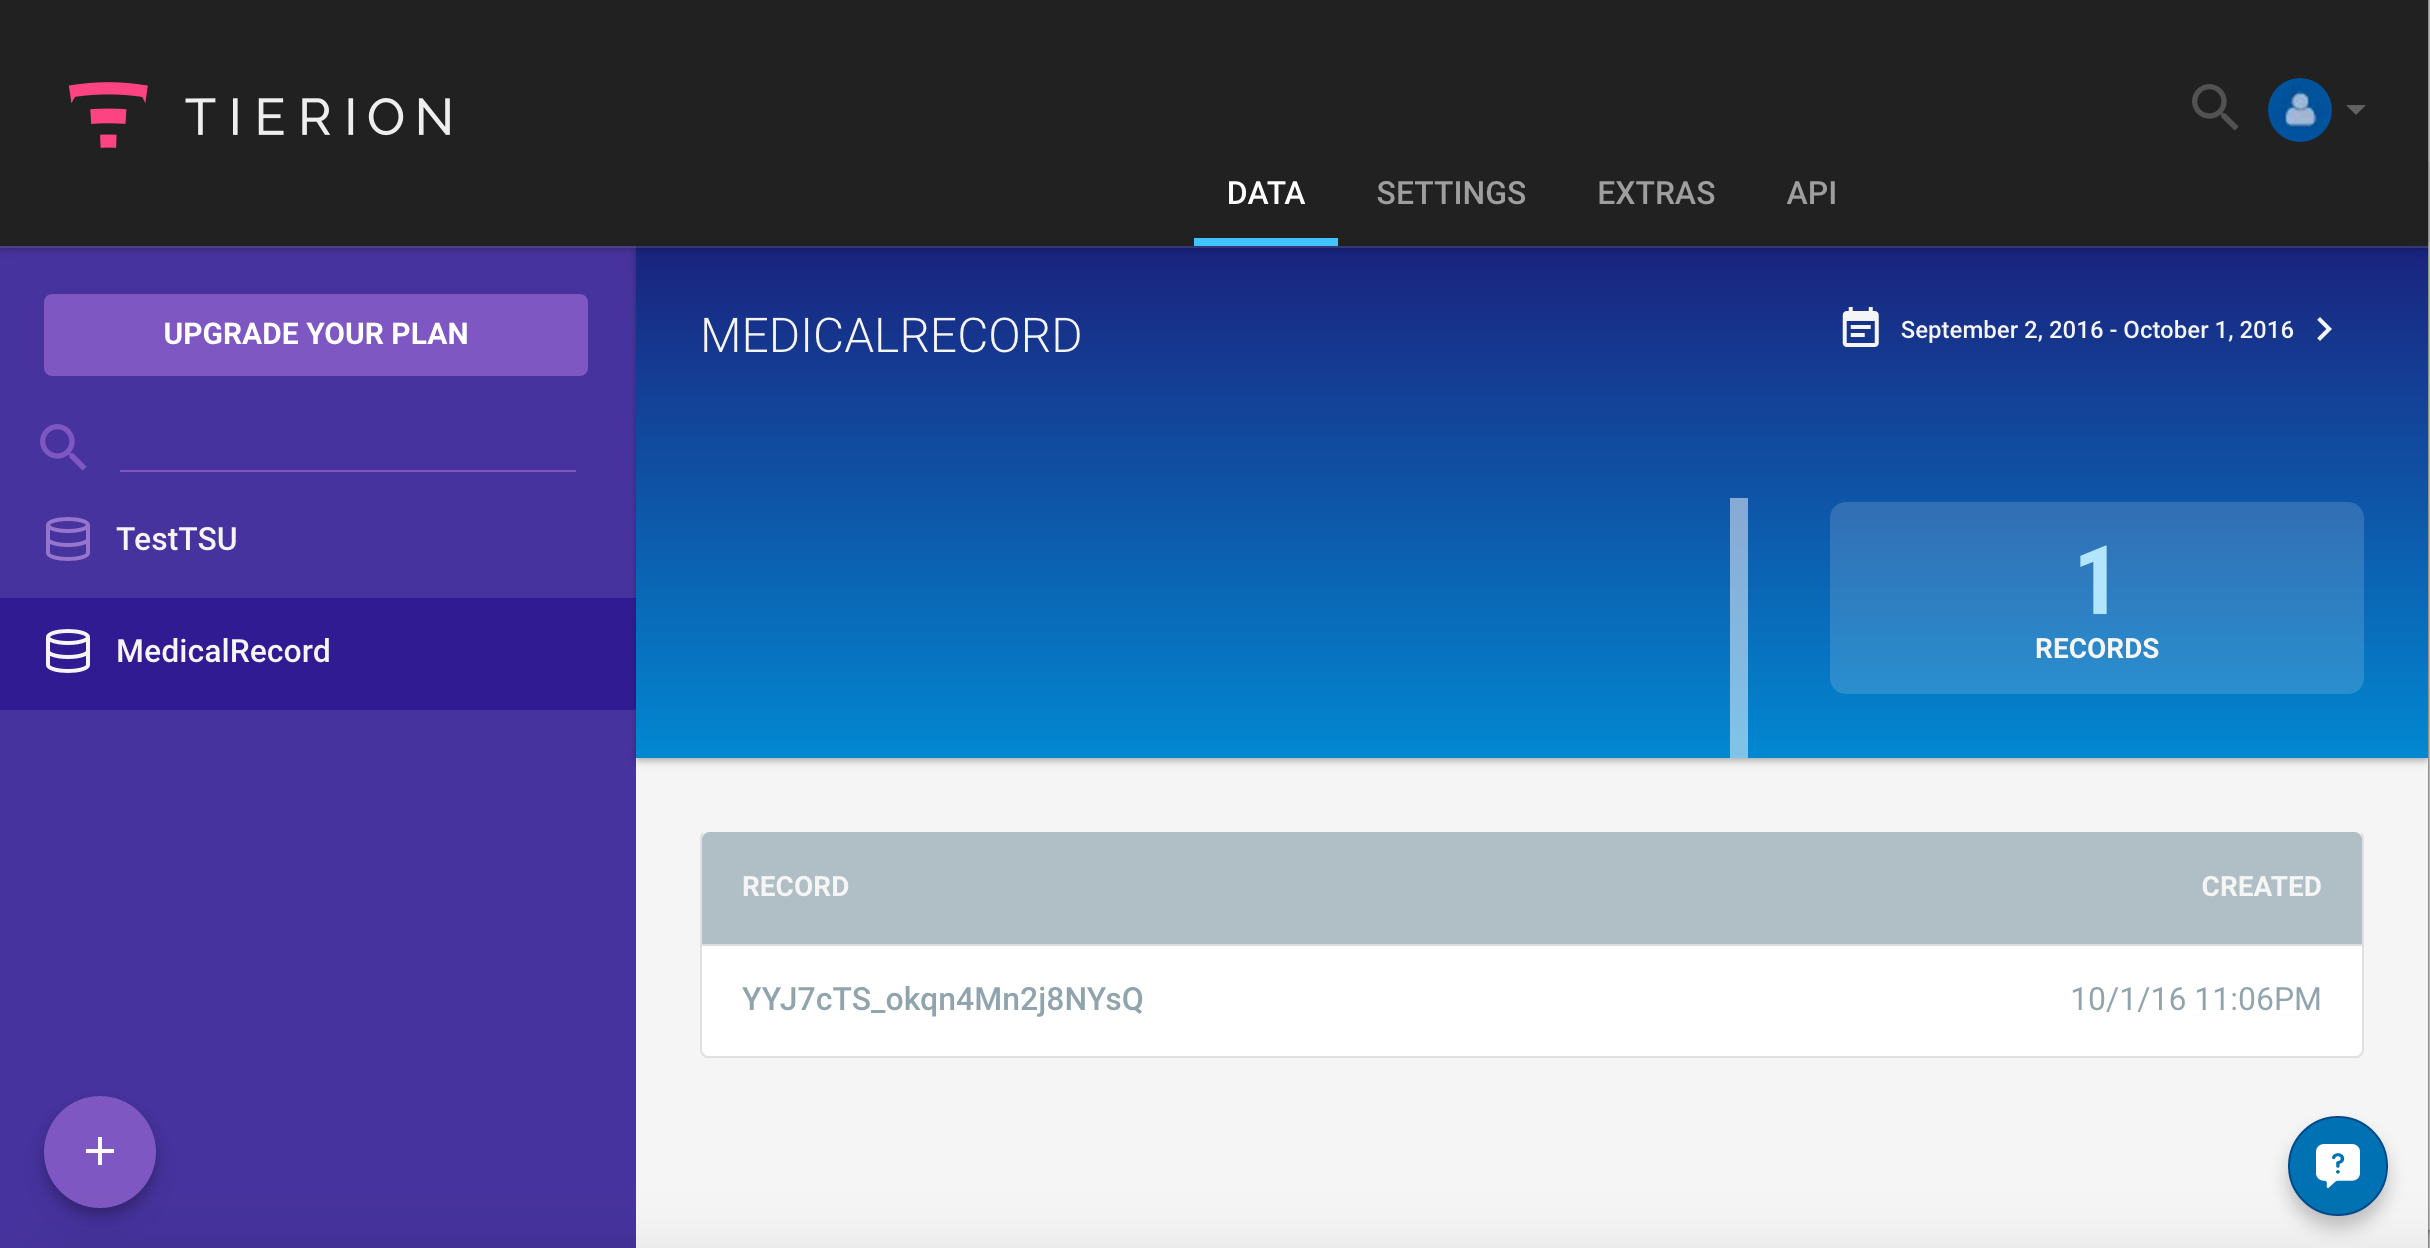2430x1248 pixels.
Task: Click the calendar icon beside date range
Action: click(x=1860, y=329)
